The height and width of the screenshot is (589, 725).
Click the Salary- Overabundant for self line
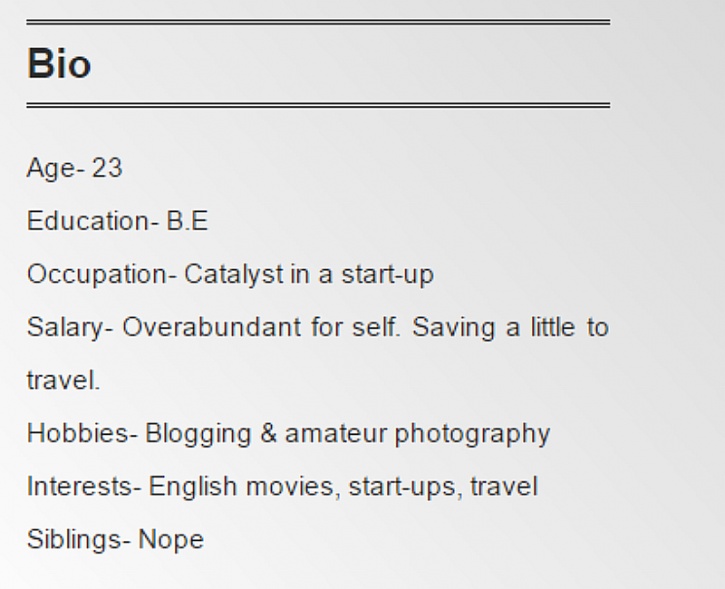pos(318,327)
